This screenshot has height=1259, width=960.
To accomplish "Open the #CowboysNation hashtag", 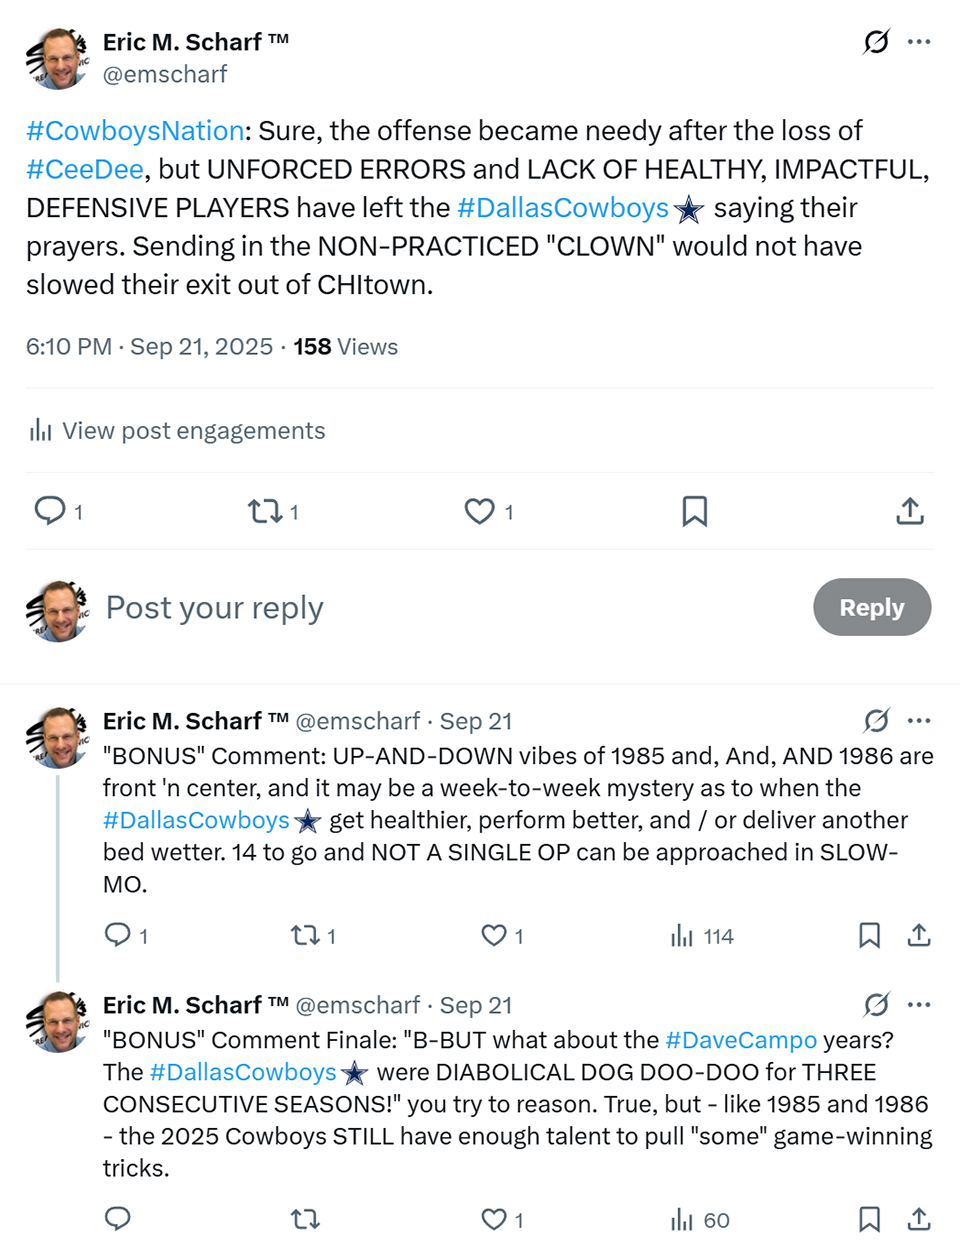I will (x=135, y=131).
